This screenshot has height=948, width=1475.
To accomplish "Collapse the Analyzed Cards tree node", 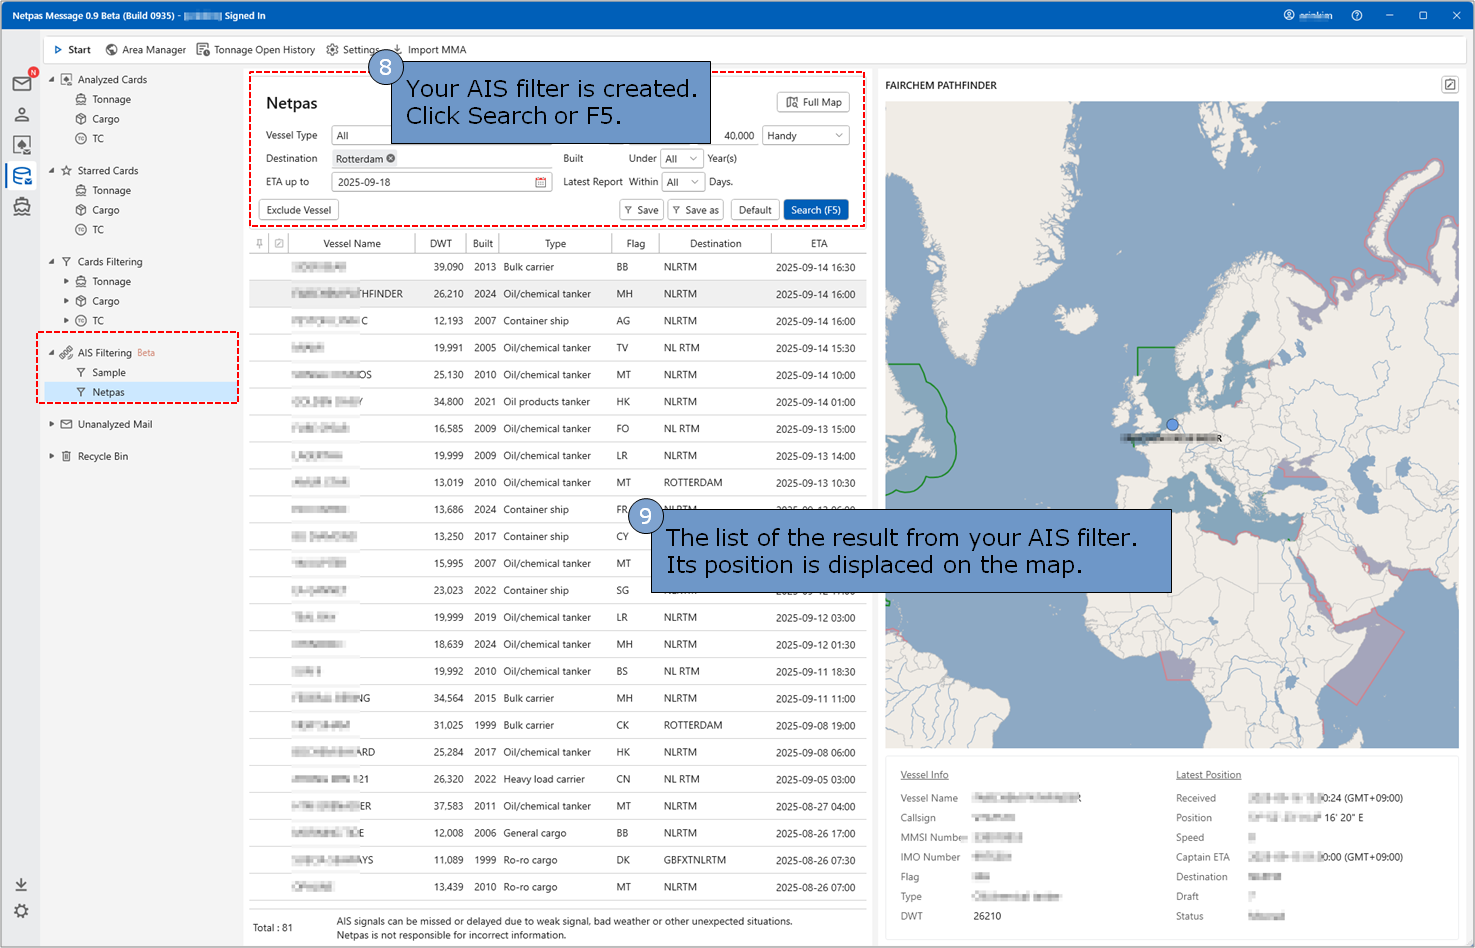I will click(x=52, y=79).
